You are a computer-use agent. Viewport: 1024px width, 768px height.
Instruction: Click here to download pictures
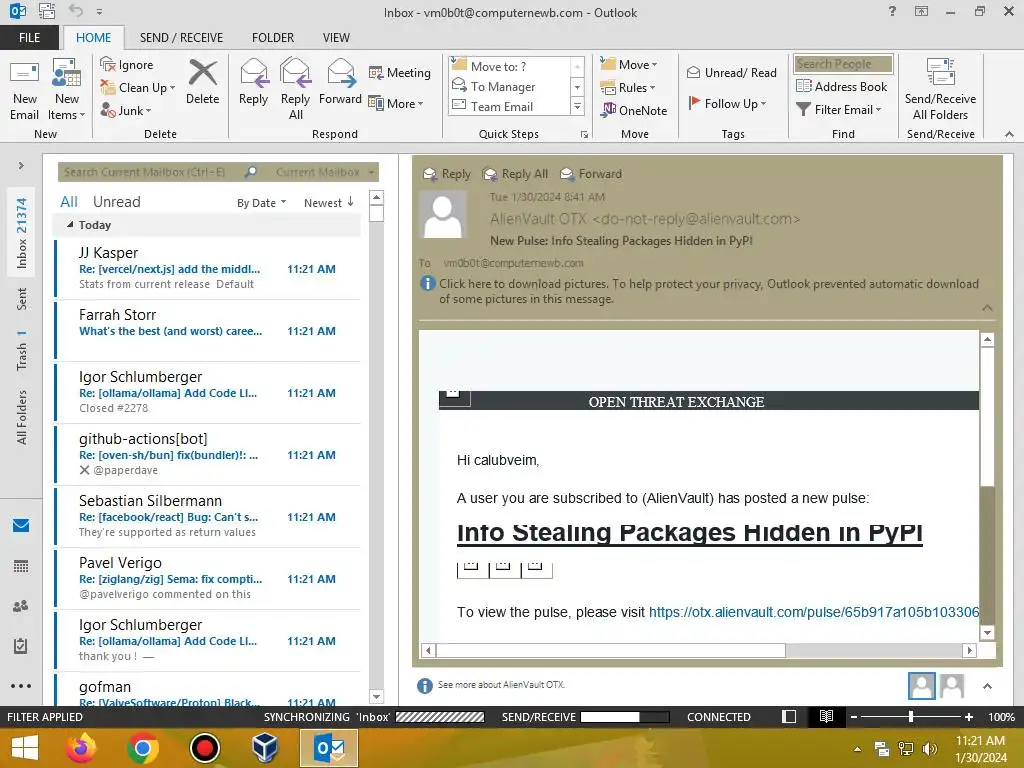point(709,291)
